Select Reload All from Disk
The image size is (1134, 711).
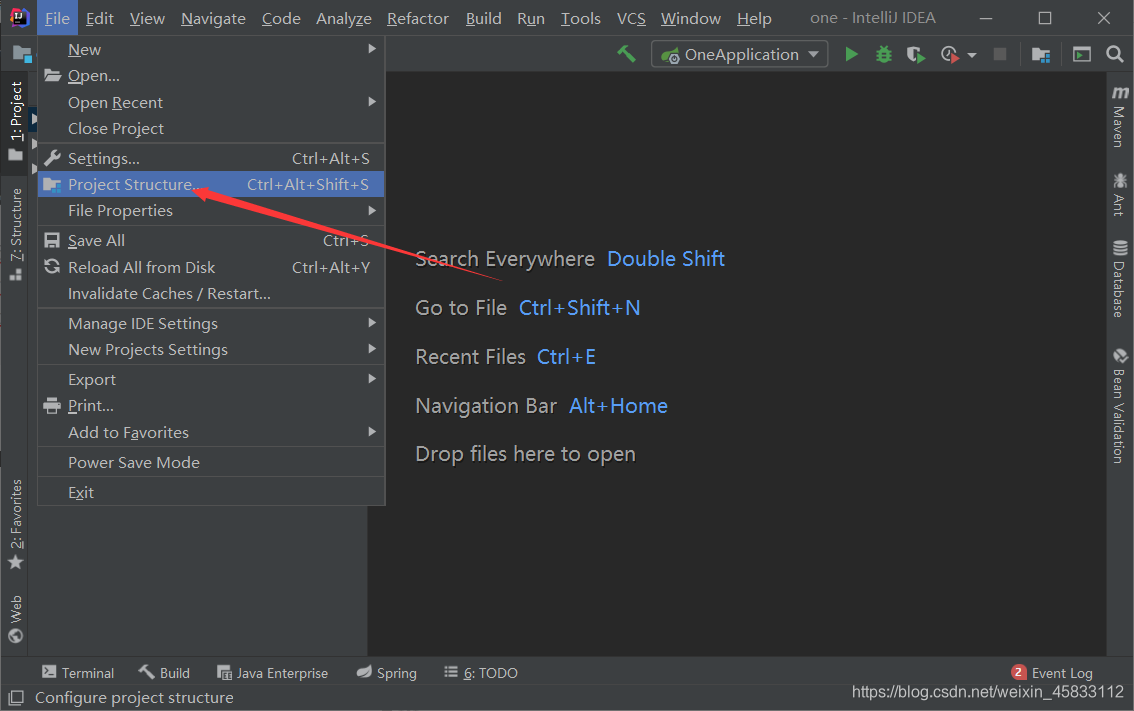point(211,267)
